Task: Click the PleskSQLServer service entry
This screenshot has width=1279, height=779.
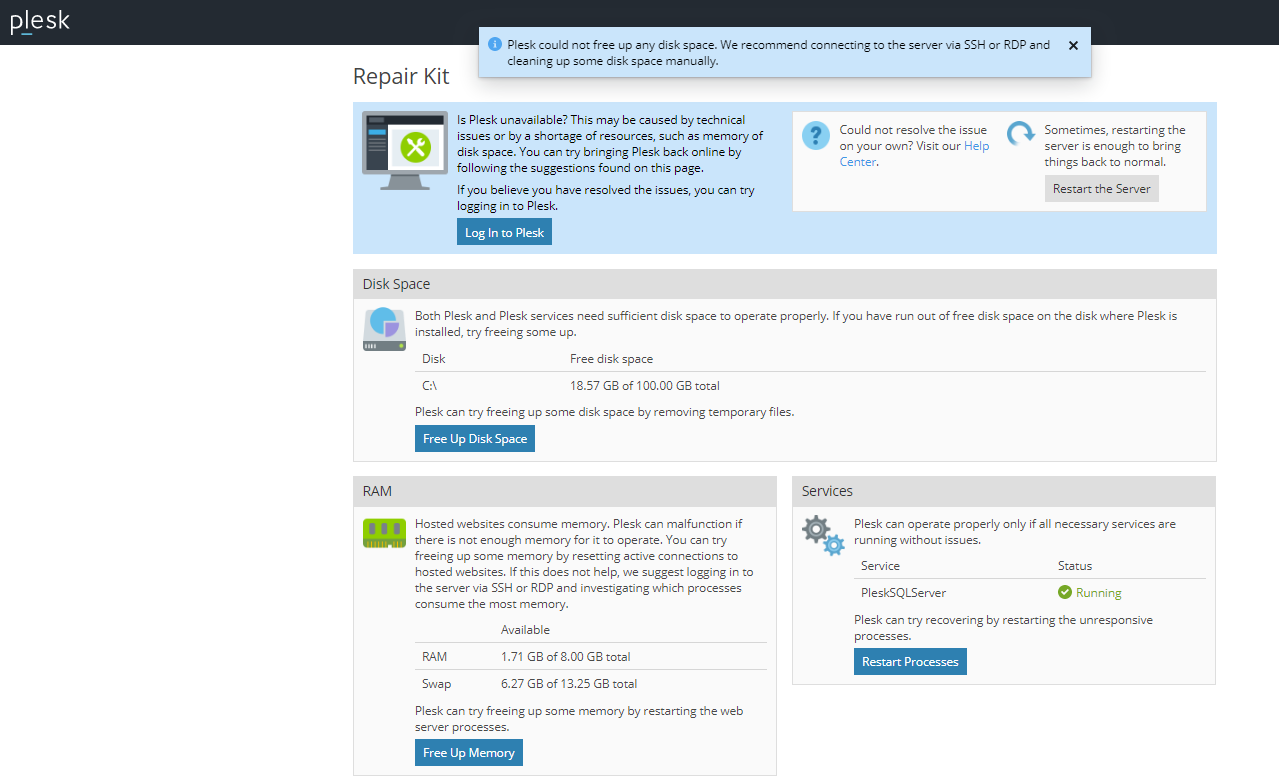Action: (903, 593)
